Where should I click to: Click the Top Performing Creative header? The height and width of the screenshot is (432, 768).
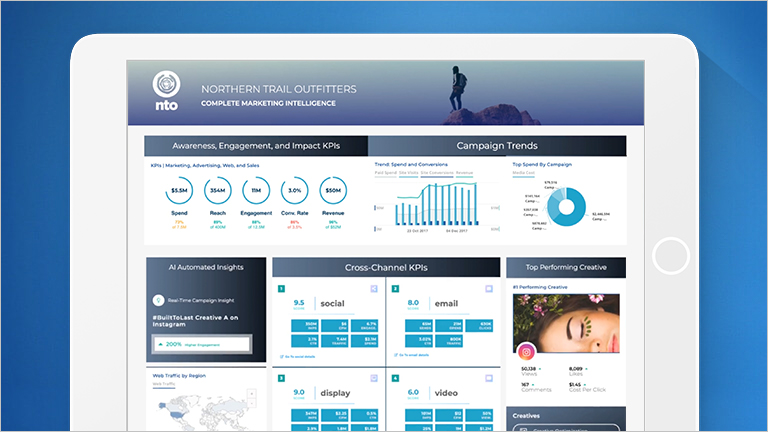click(566, 267)
